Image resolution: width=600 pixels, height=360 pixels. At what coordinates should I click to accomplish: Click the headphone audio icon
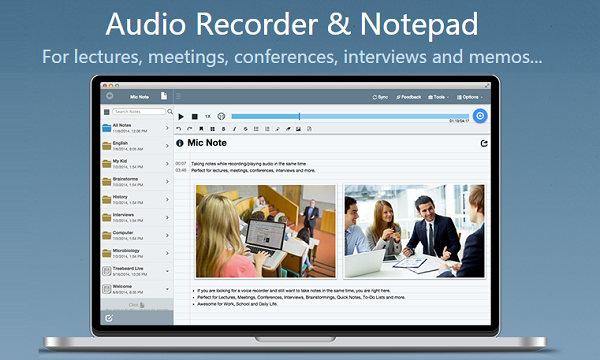coord(221,116)
